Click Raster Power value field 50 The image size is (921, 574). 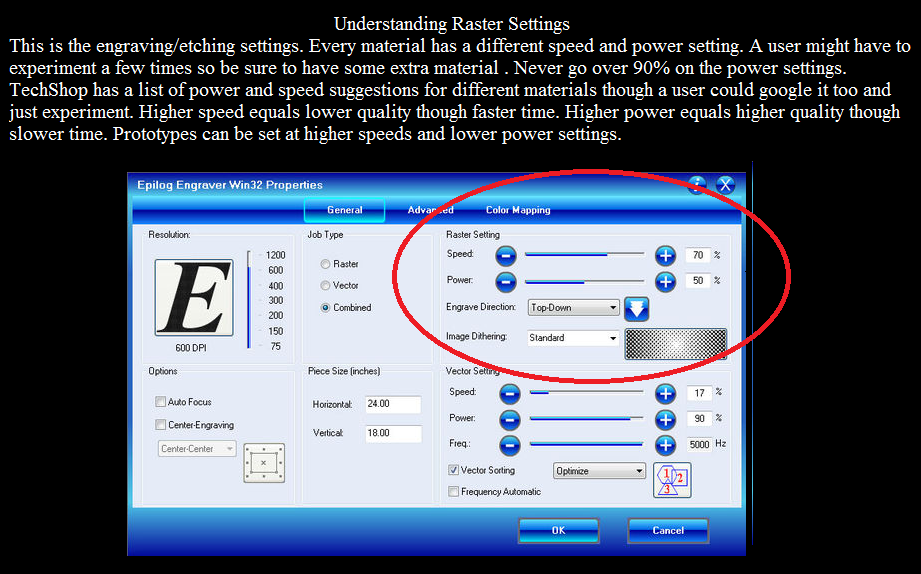tap(698, 281)
